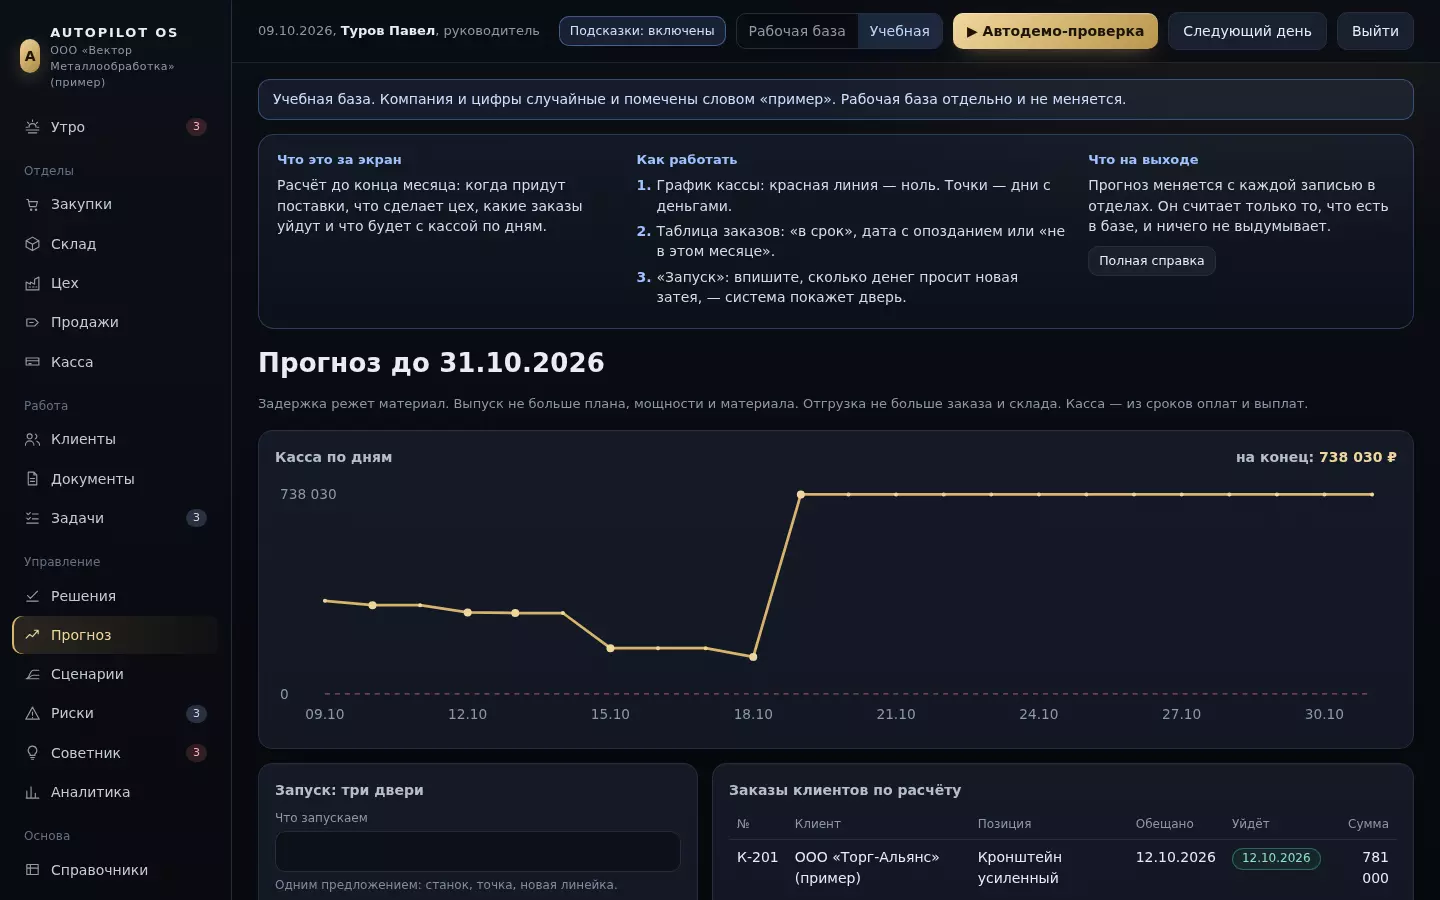Click the sunrise icon next to Утро
Viewport: 1440px width, 900px height.
[32, 127]
